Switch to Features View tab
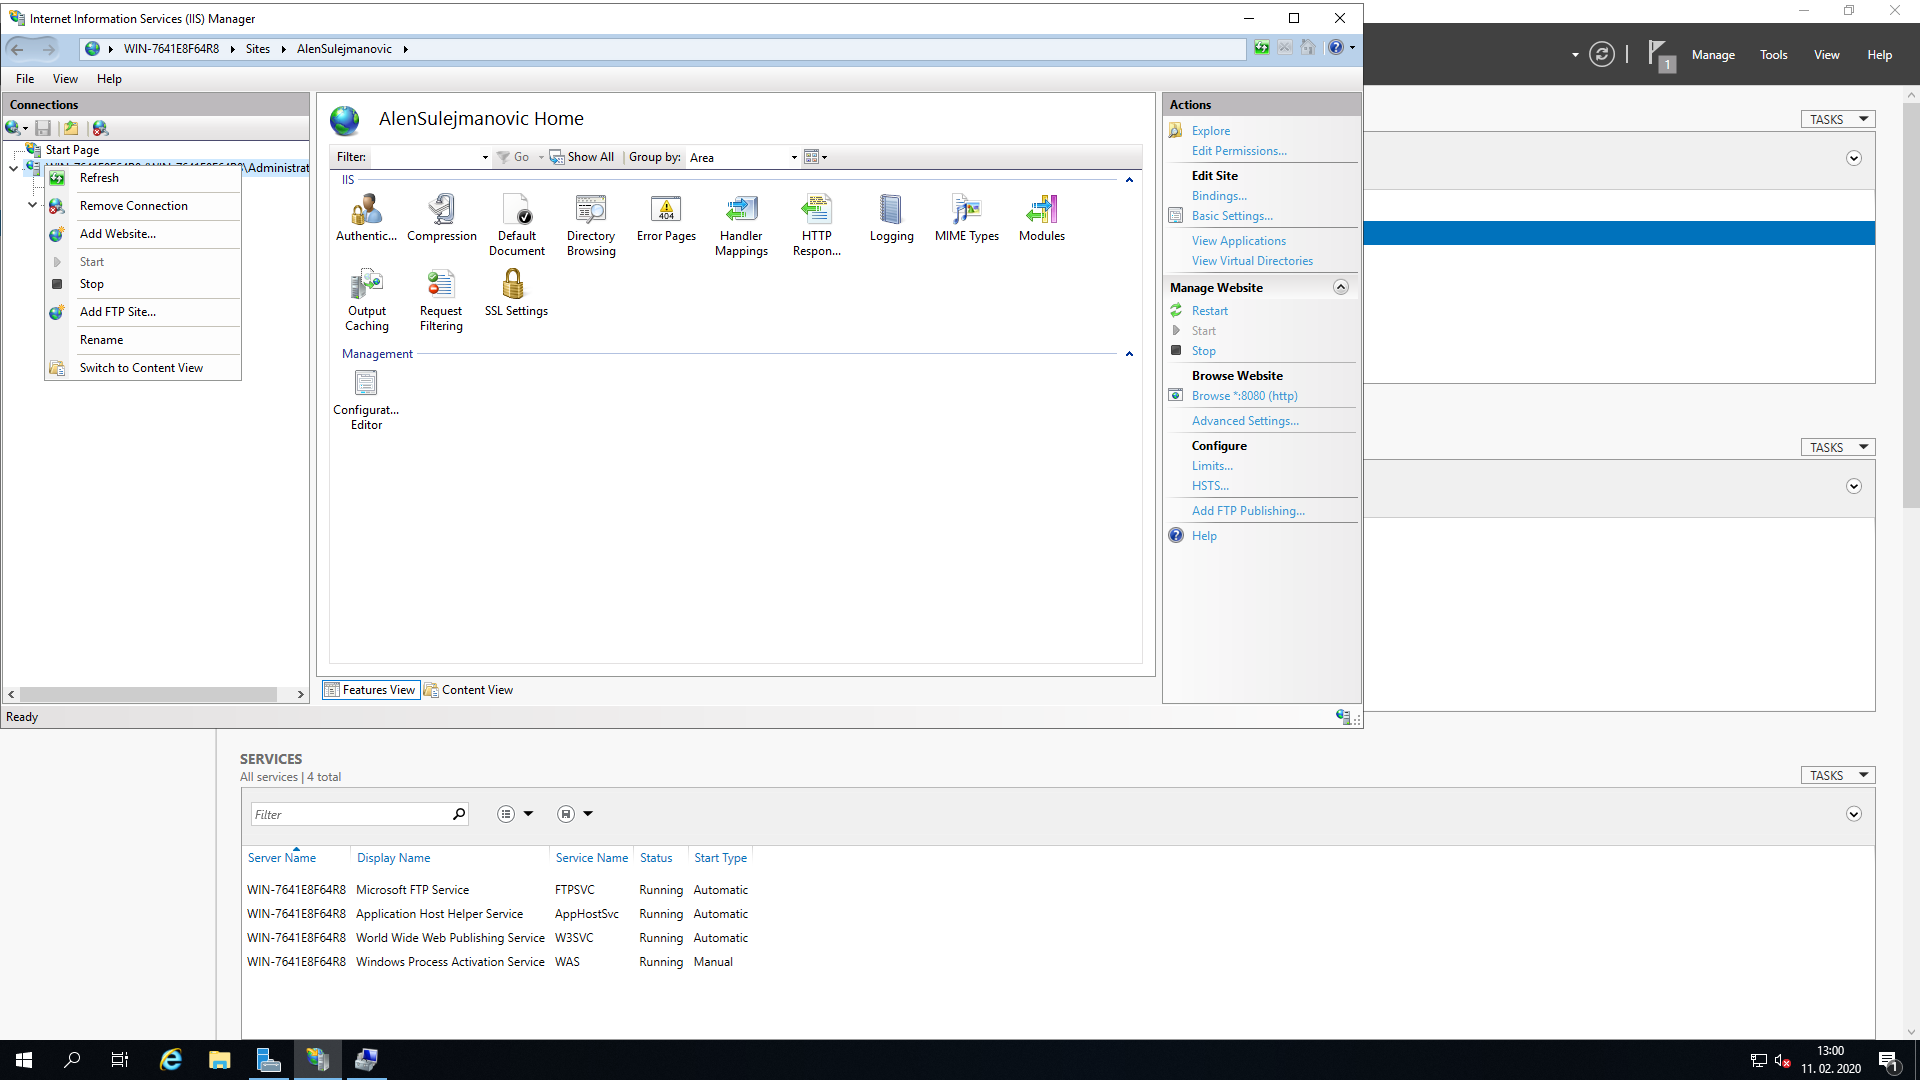This screenshot has height=1080, width=1920. (x=370, y=690)
